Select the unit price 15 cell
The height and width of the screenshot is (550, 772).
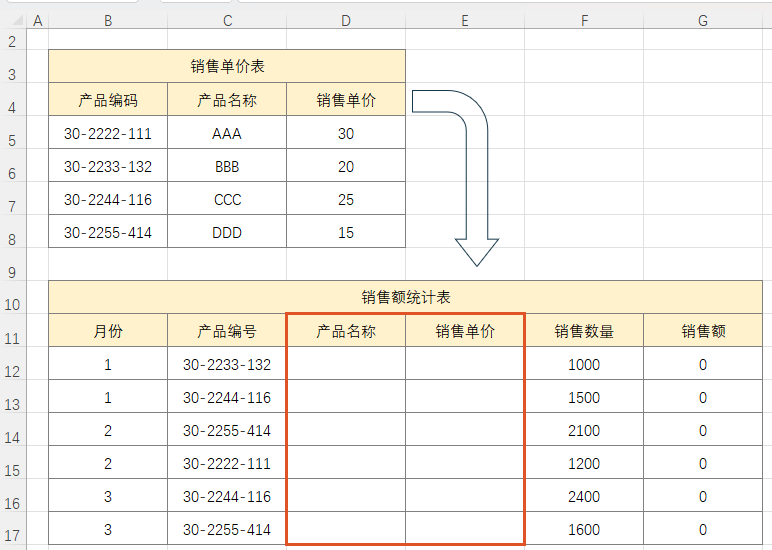pyautogui.click(x=346, y=232)
